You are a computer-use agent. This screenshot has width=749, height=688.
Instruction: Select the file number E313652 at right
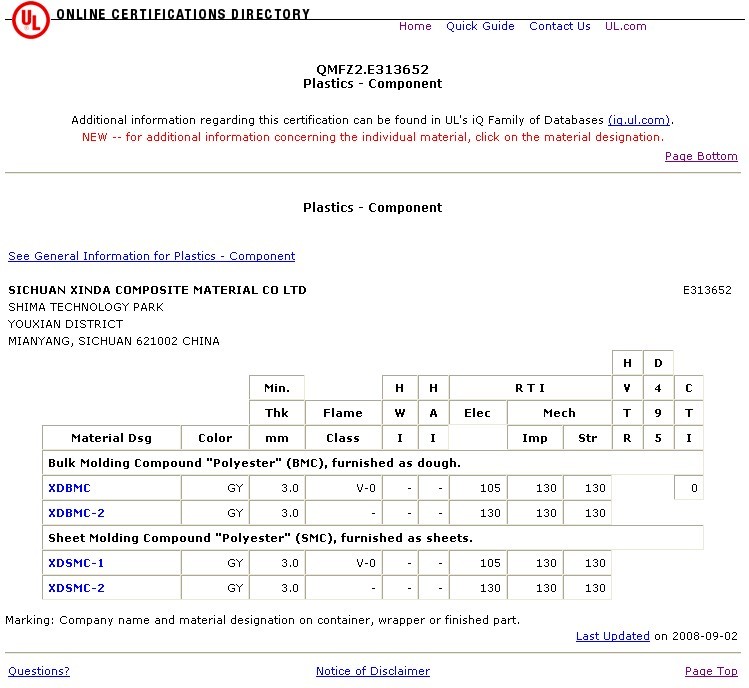(x=707, y=290)
